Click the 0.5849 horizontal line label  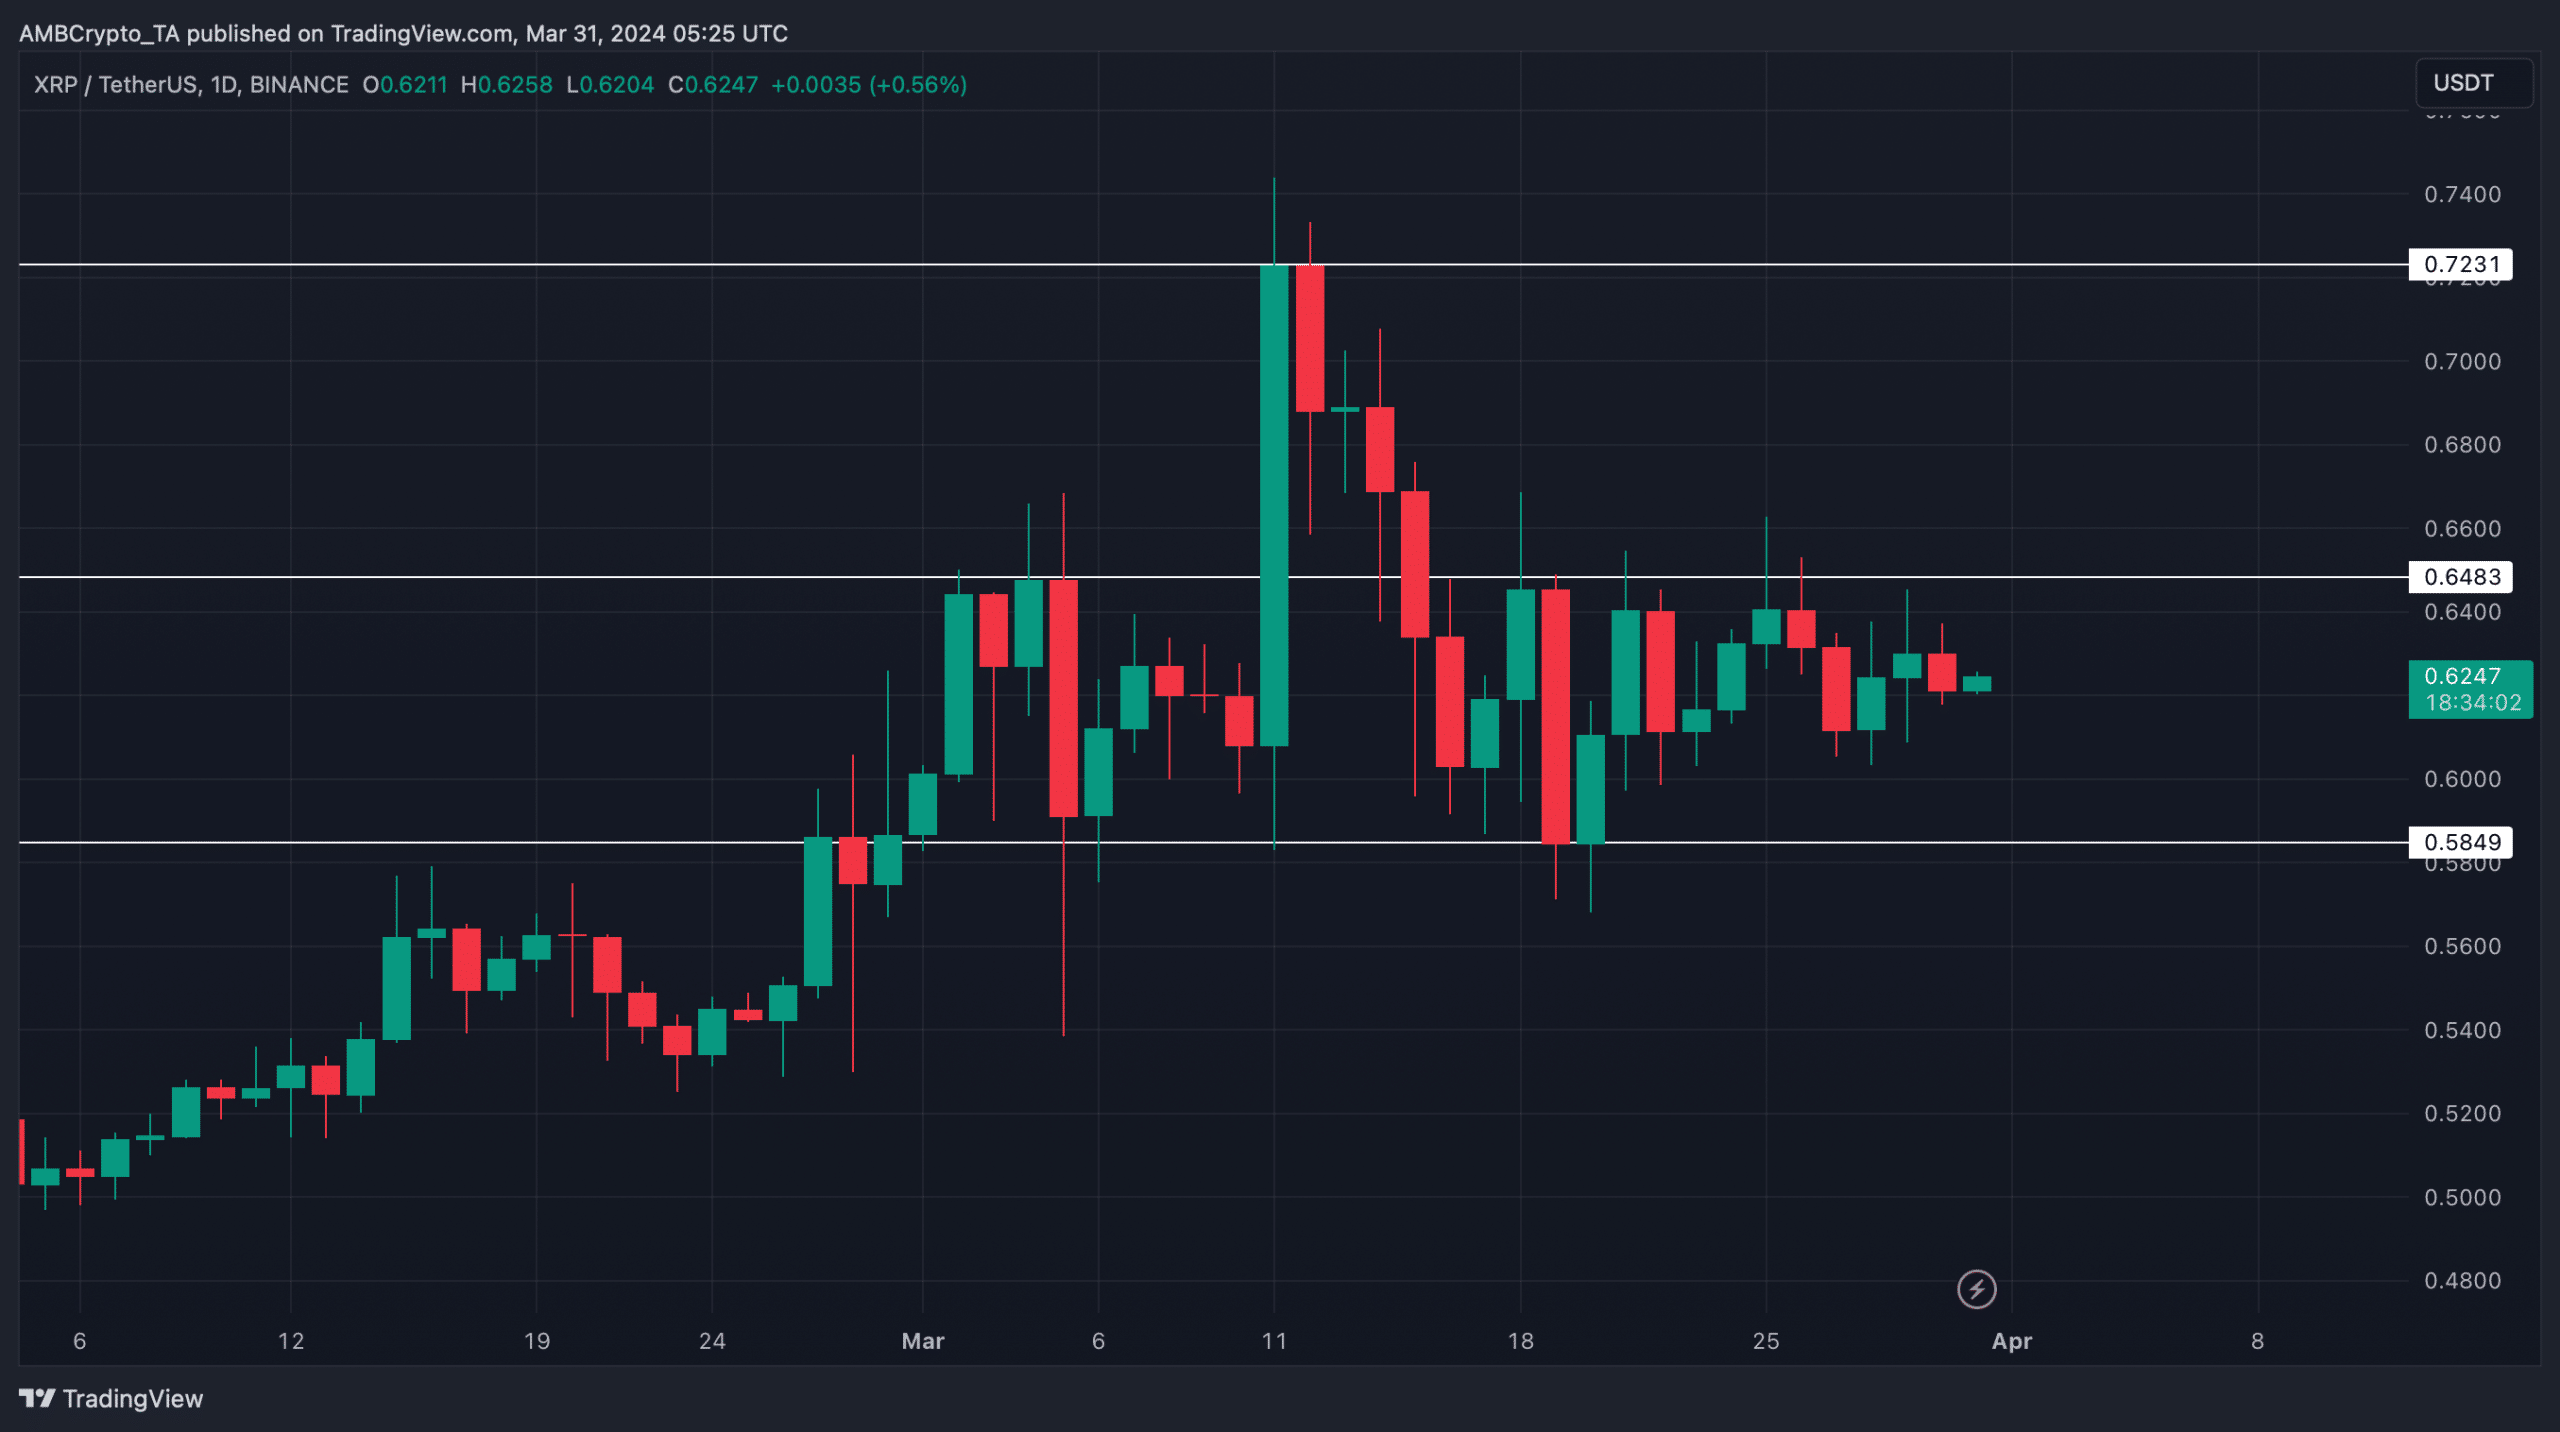(x=2461, y=842)
